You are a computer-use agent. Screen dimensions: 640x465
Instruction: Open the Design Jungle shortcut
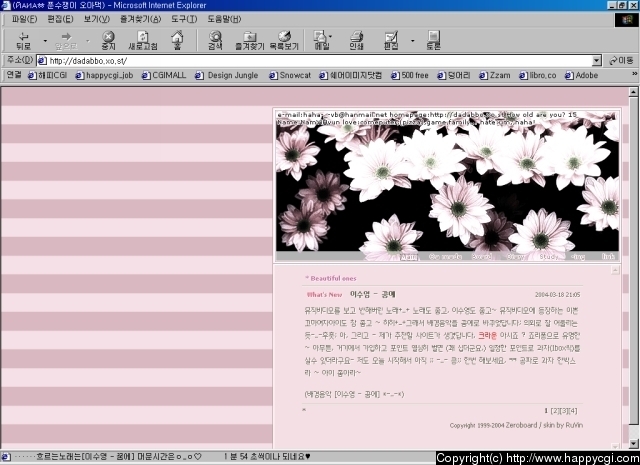tap(227, 76)
